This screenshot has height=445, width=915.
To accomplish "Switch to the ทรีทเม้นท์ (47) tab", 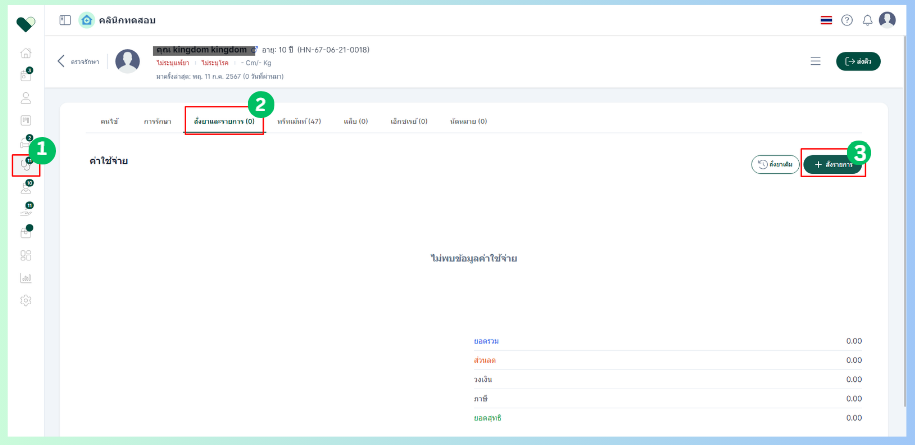I will point(299,121).
